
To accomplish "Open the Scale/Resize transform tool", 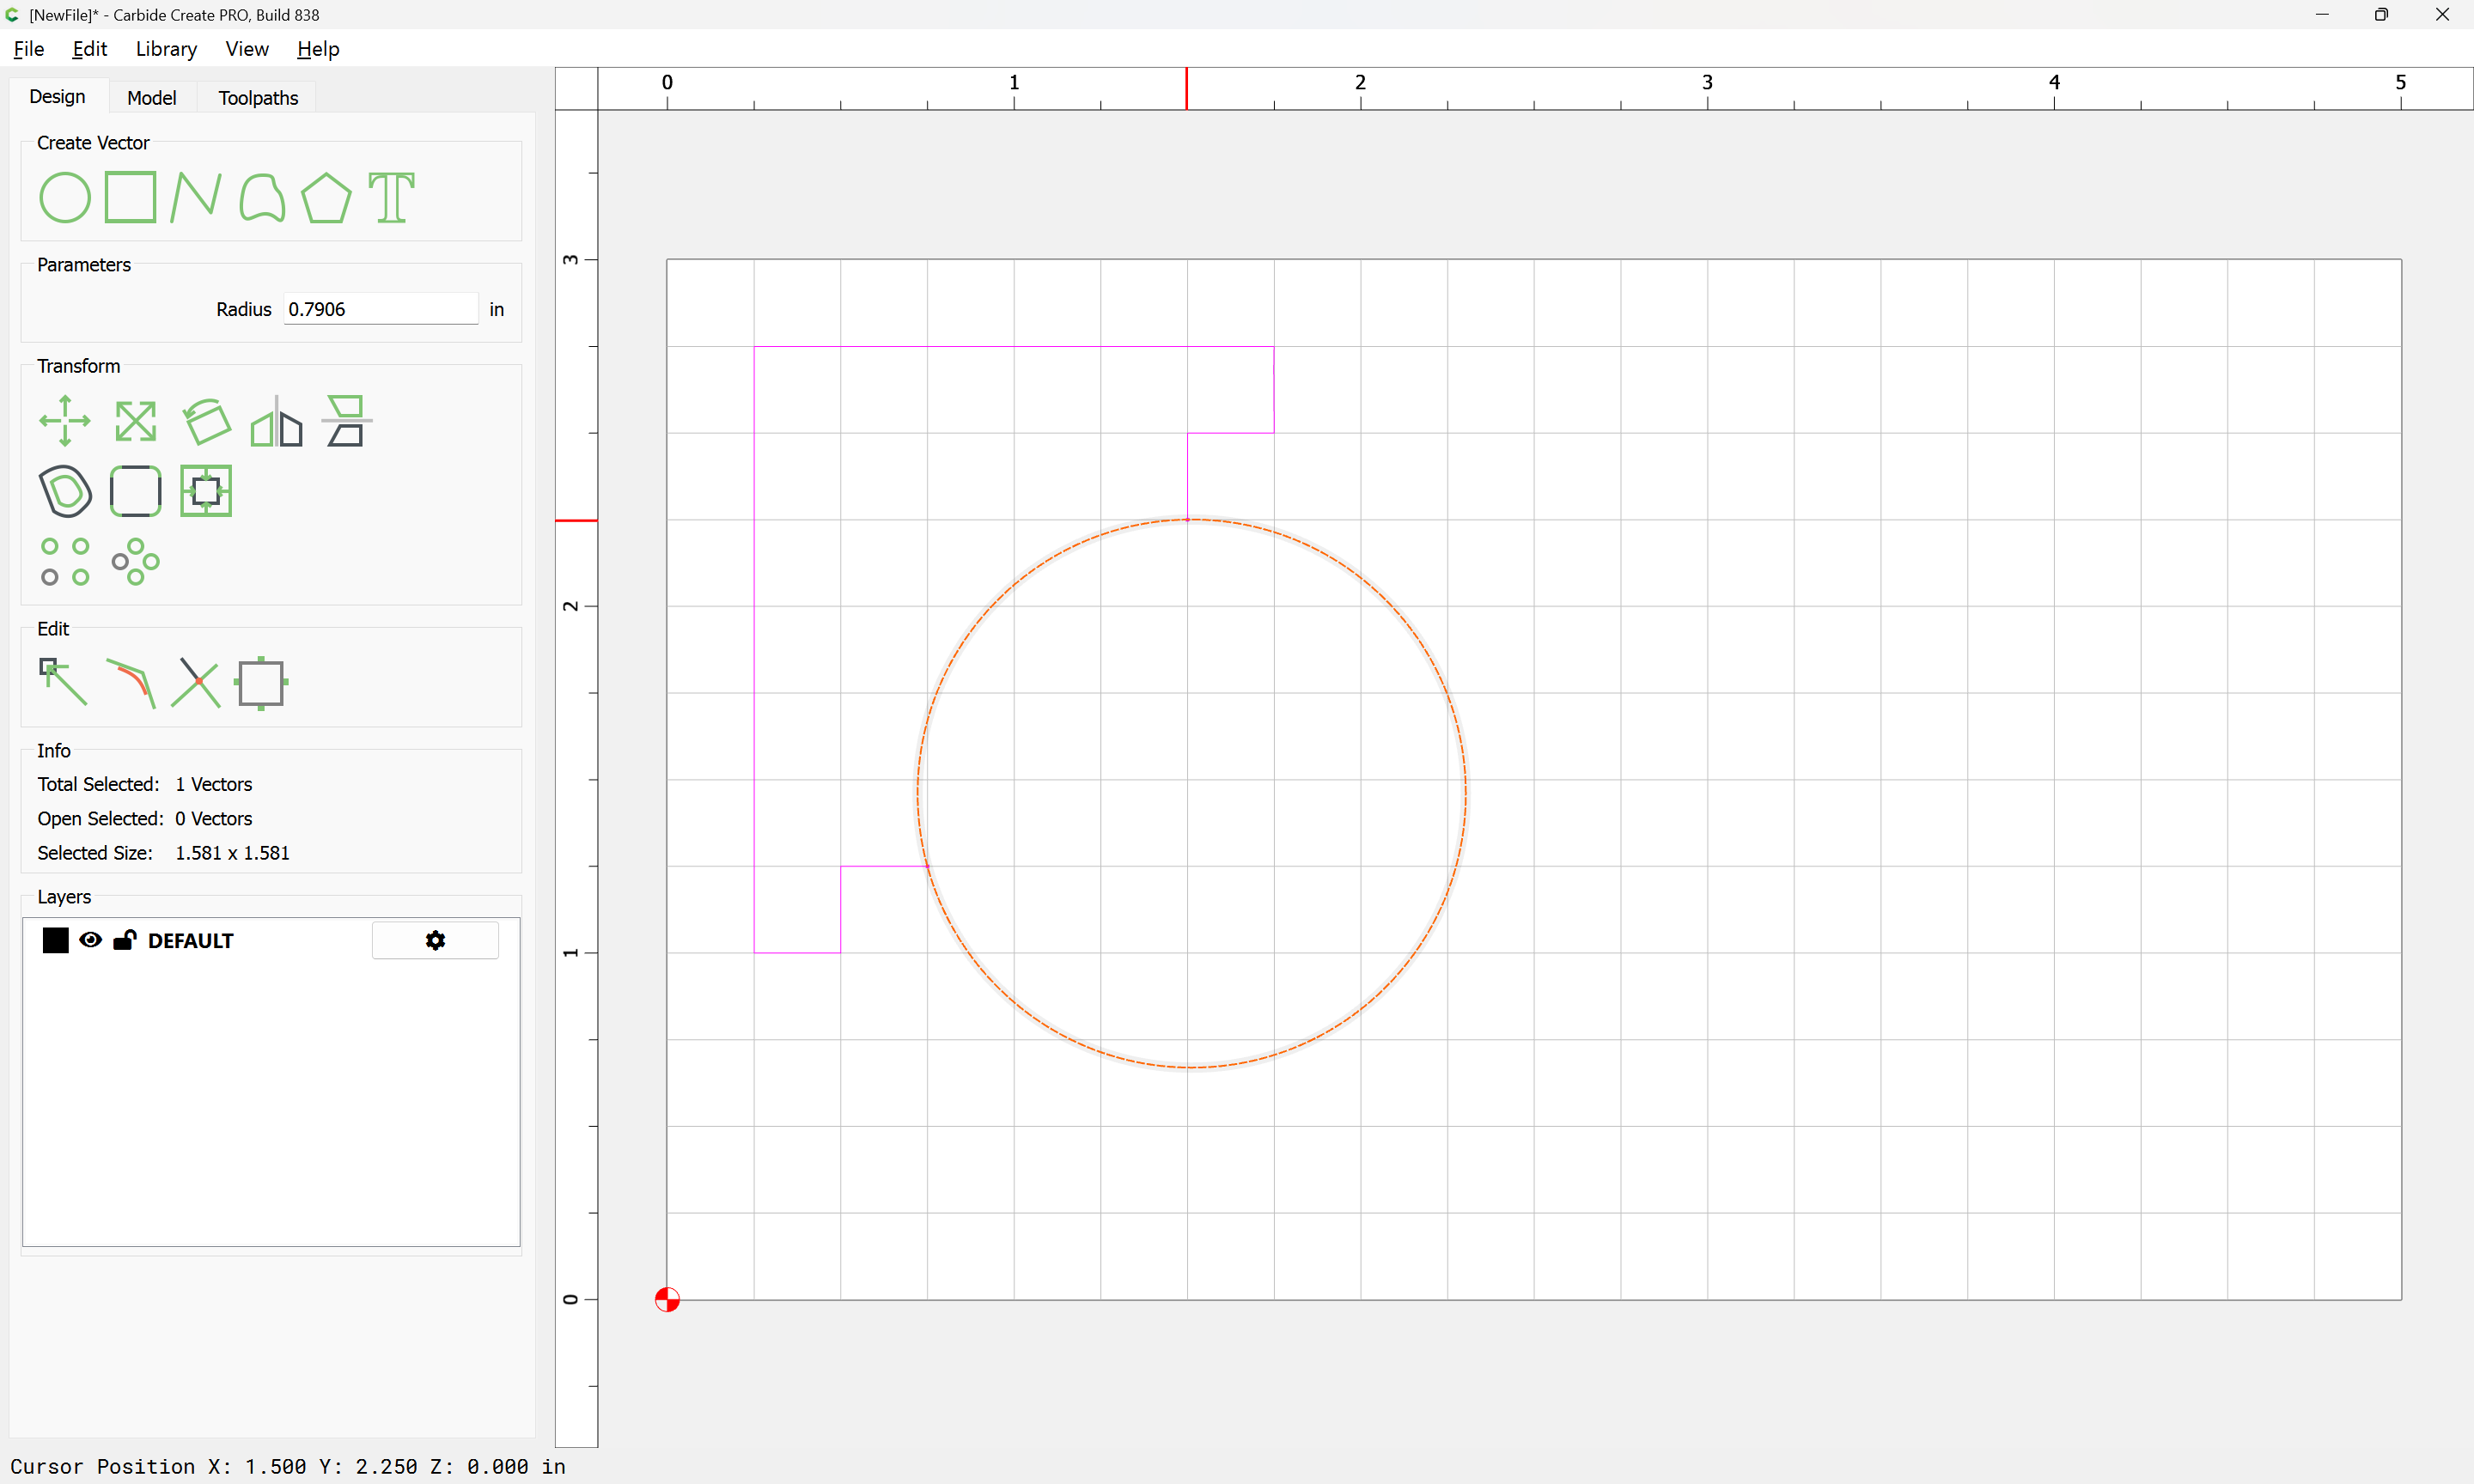I will (x=135, y=421).
